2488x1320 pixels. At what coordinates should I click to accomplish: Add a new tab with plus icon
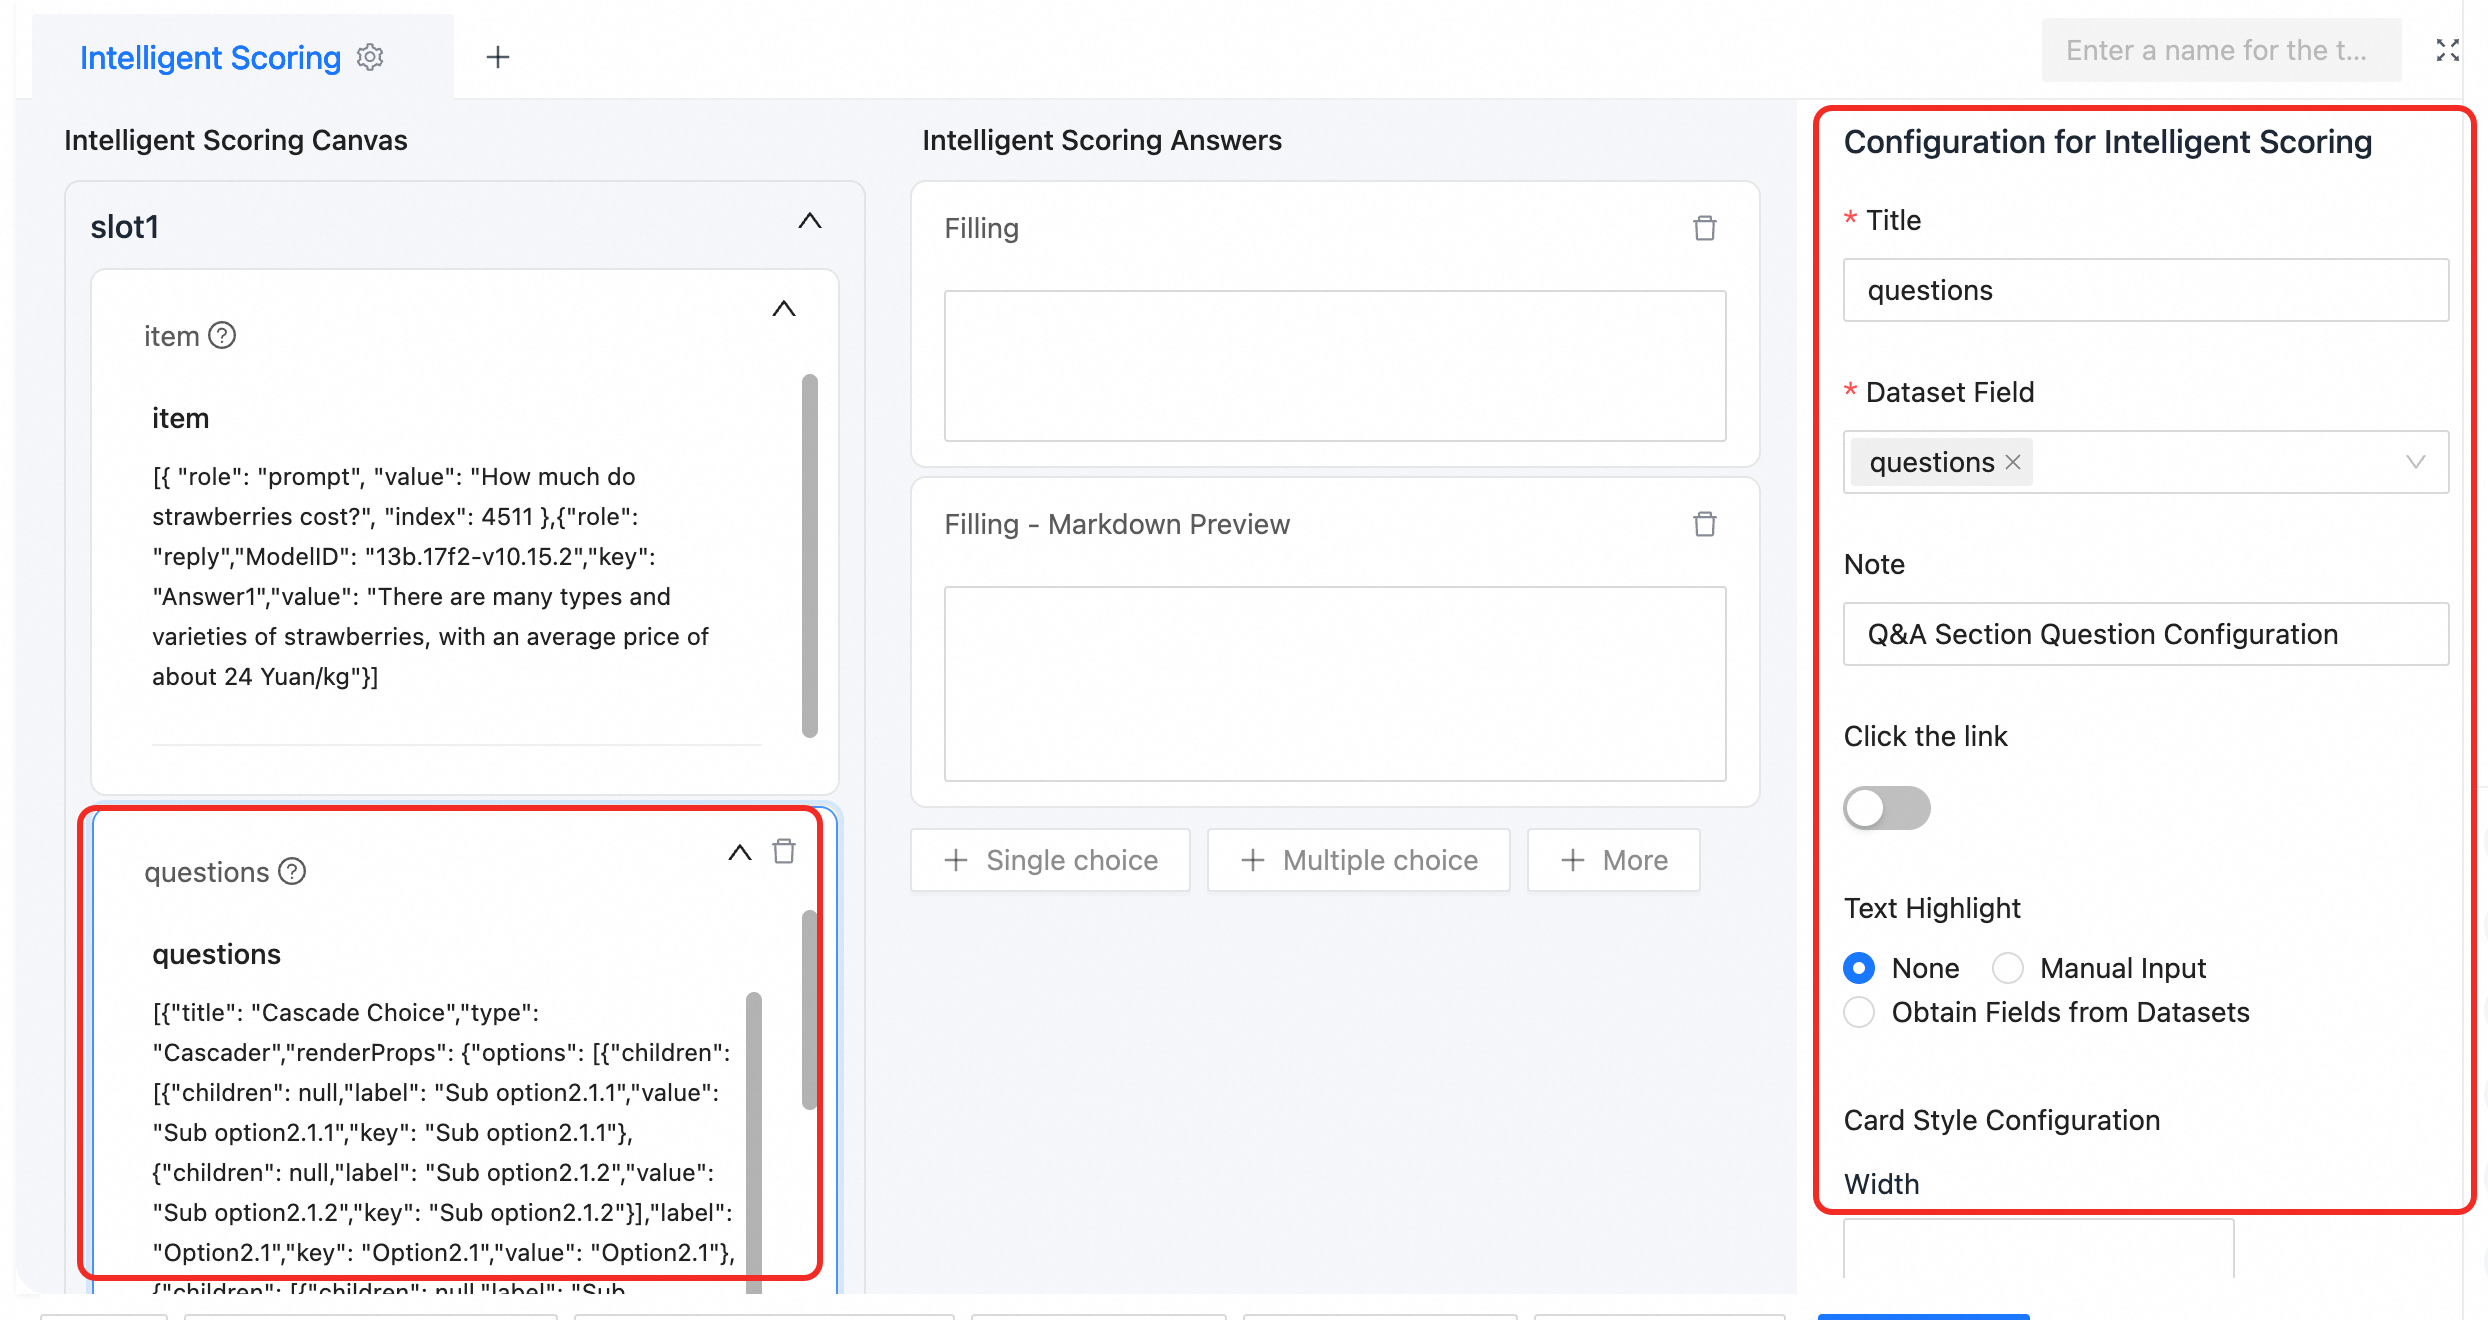pos(498,57)
